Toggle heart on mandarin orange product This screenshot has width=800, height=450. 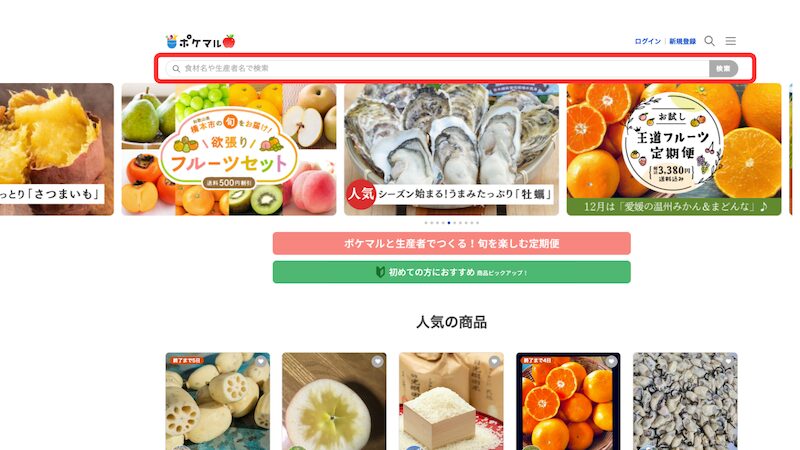pyautogui.click(x=611, y=361)
